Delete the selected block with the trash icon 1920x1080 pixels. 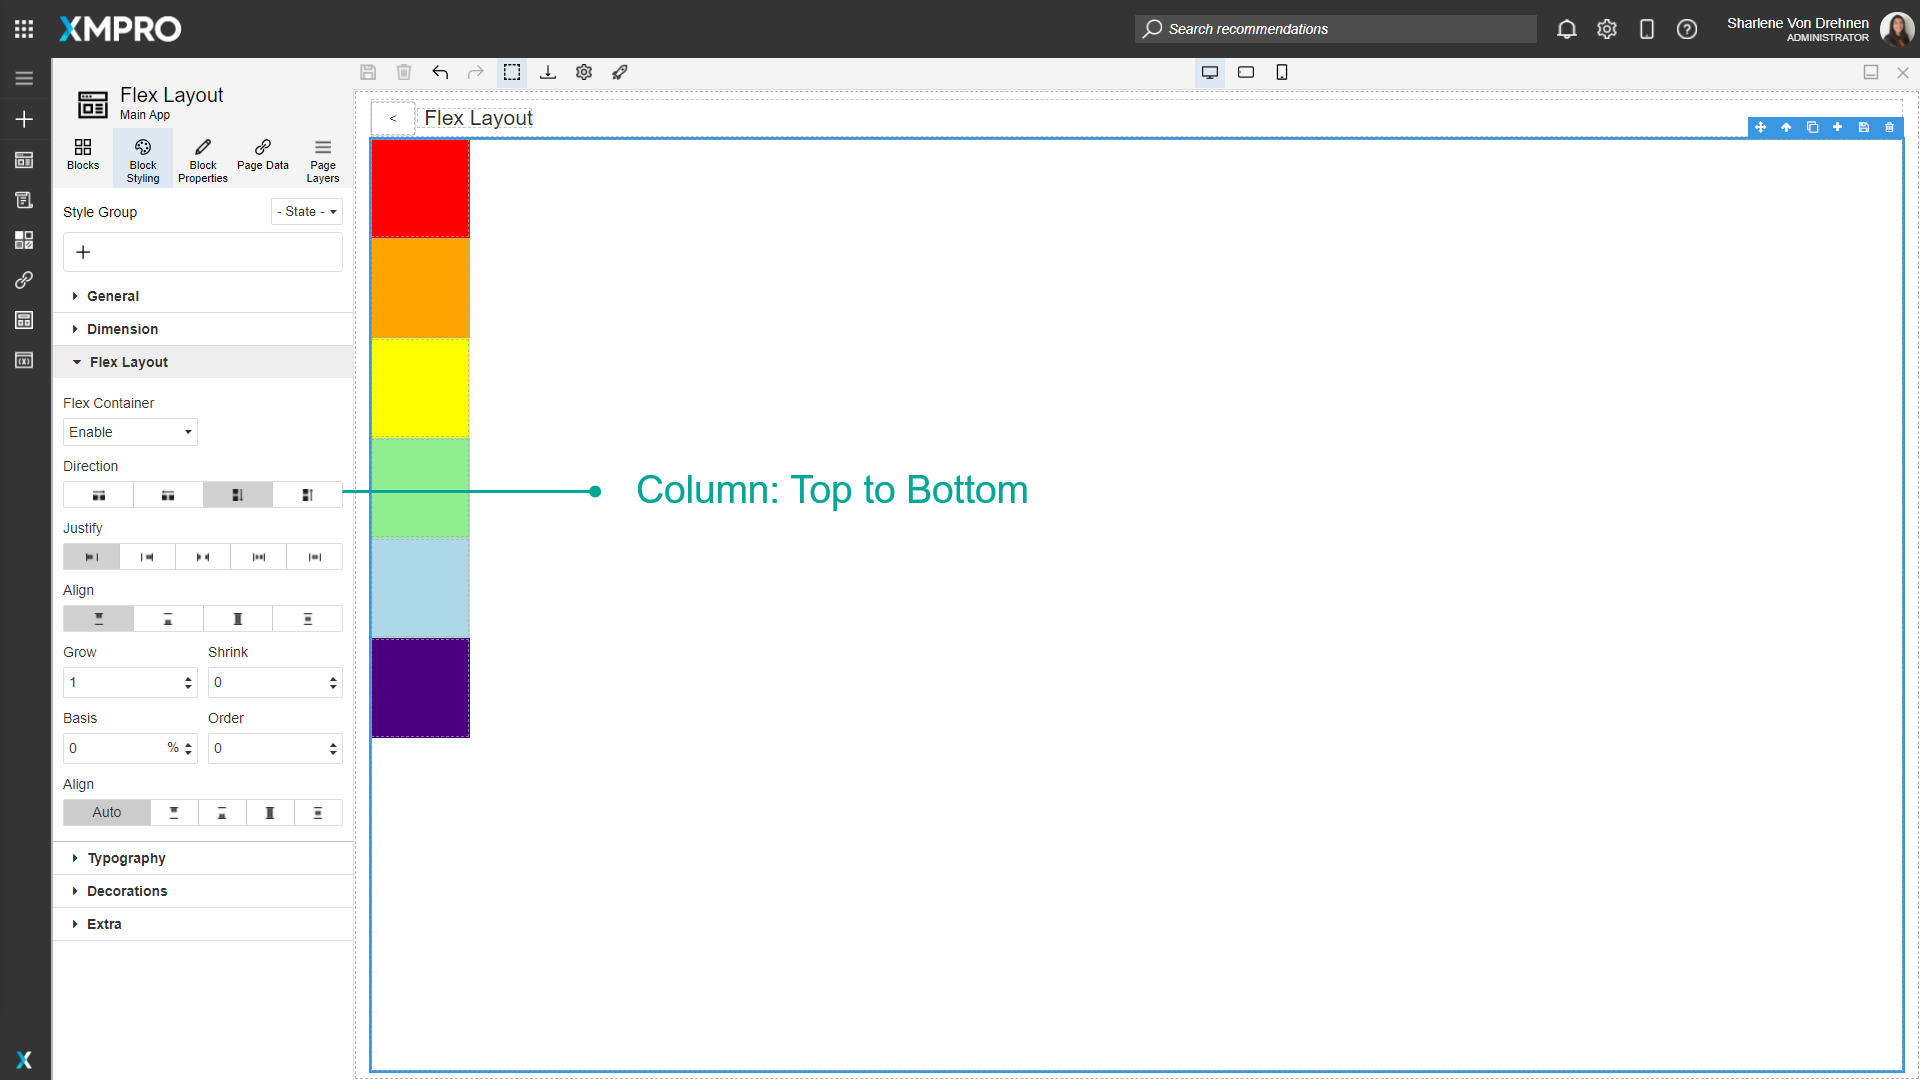point(1889,128)
